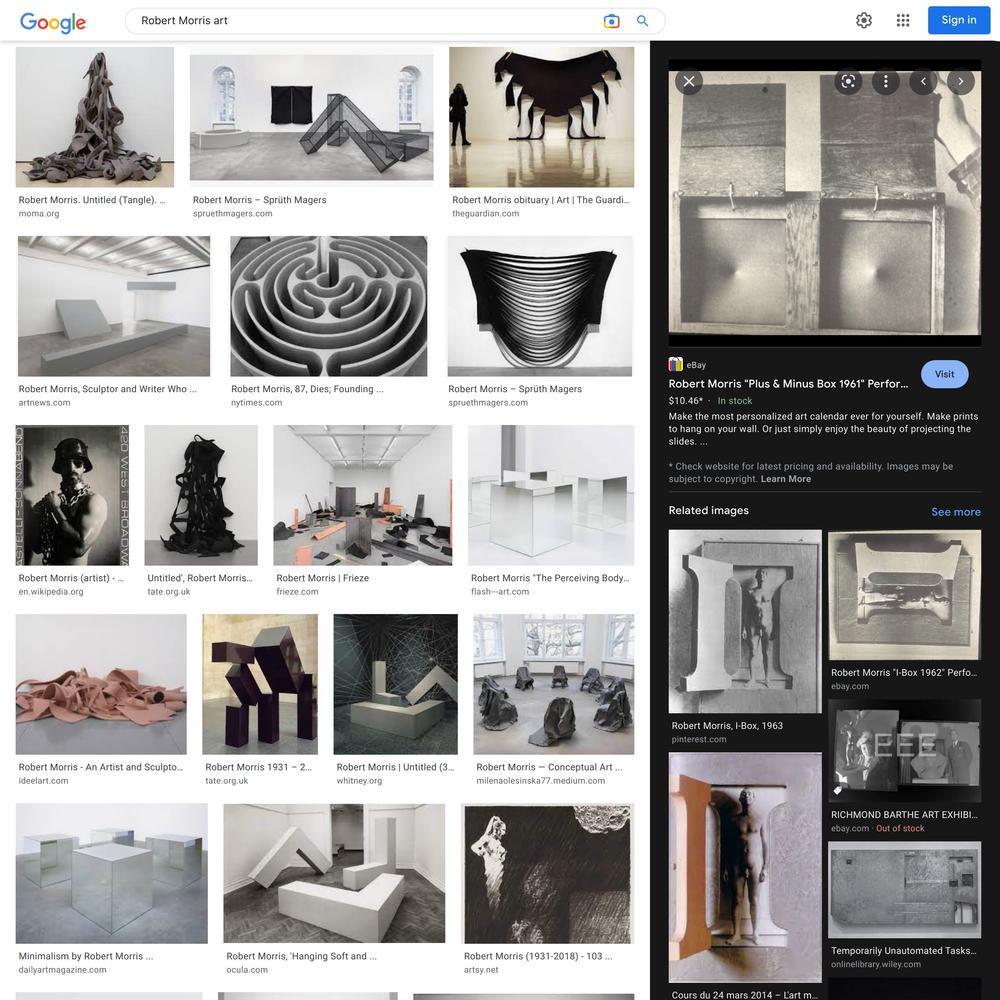The height and width of the screenshot is (1000, 1000).
Task: Search inside image with Lens icon
Action: point(848,82)
